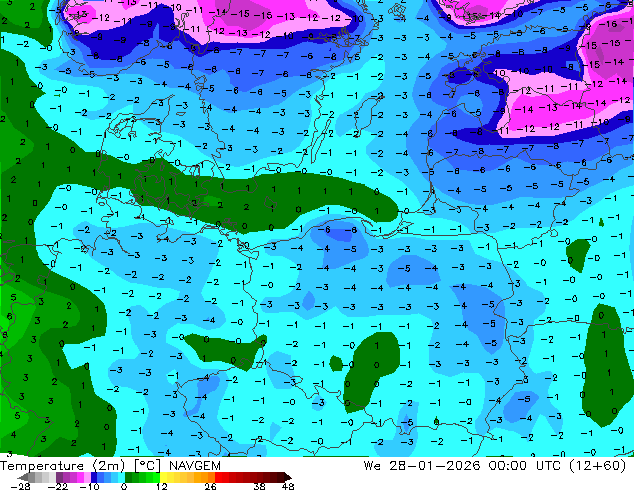The image size is (634, 490).
Task: Click the '38' legend scale label
Action: [260, 486]
